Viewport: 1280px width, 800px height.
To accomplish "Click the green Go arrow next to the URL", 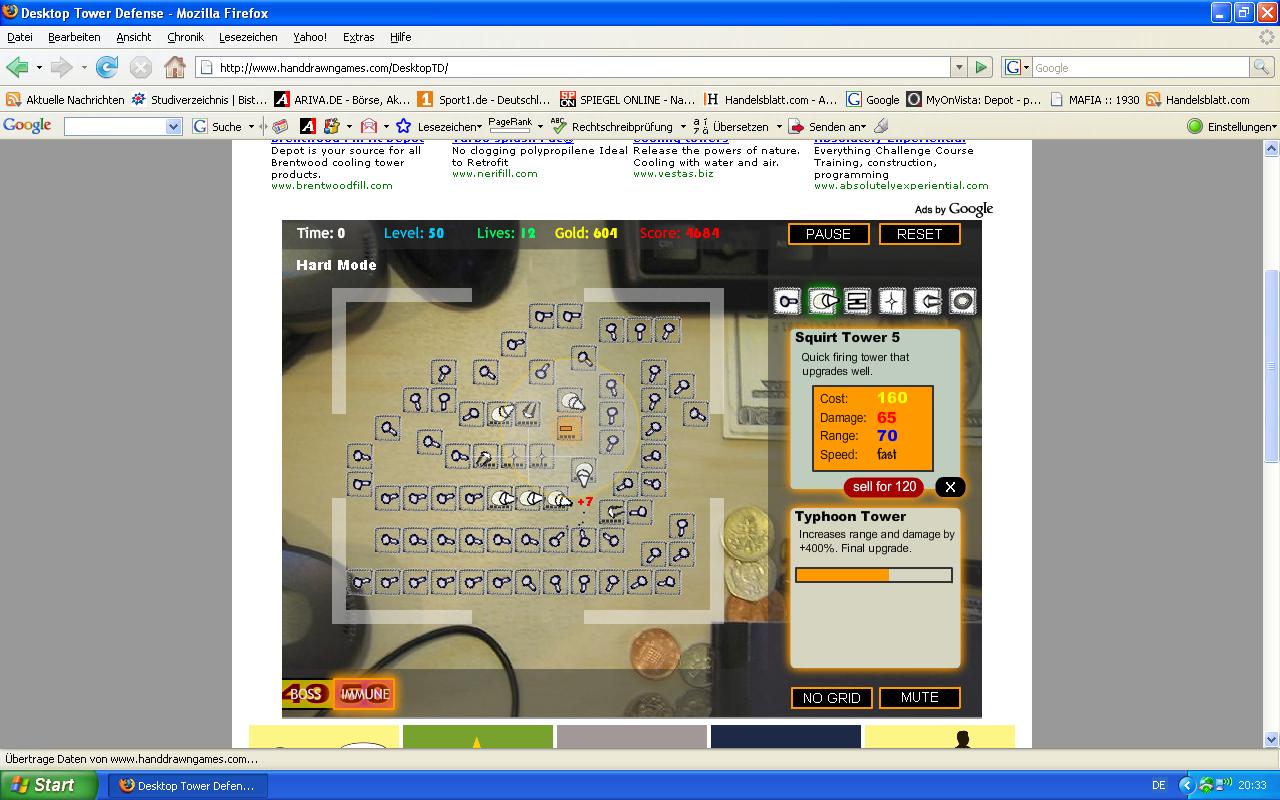I will click(981, 67).
